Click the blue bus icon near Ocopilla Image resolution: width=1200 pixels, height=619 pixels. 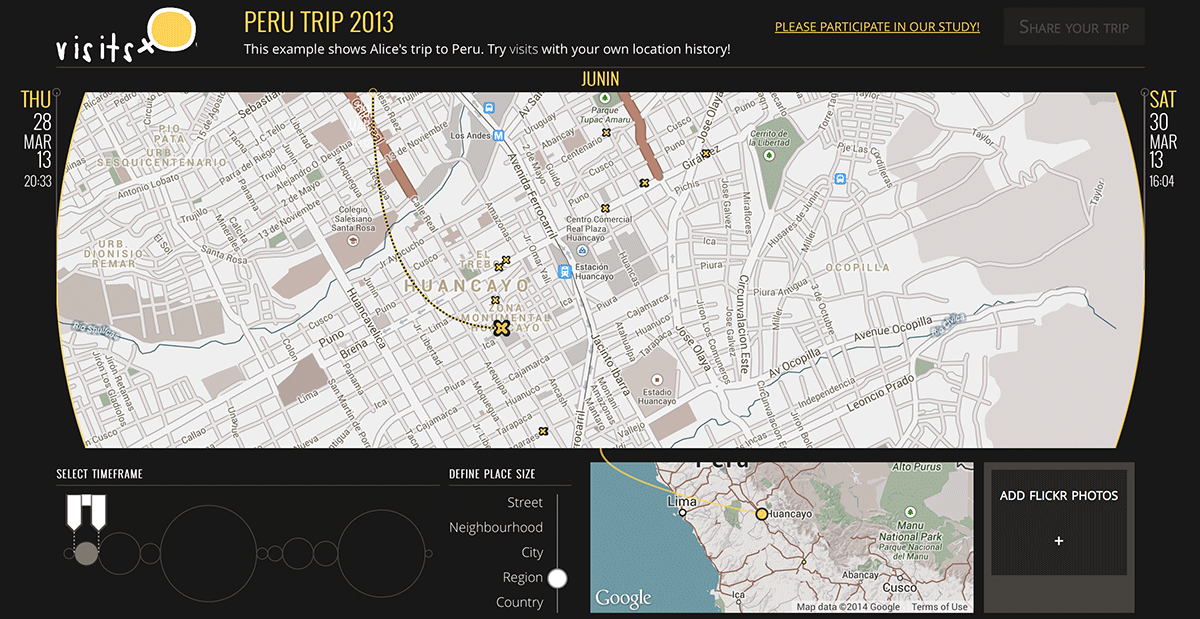(x=840, y=180)
